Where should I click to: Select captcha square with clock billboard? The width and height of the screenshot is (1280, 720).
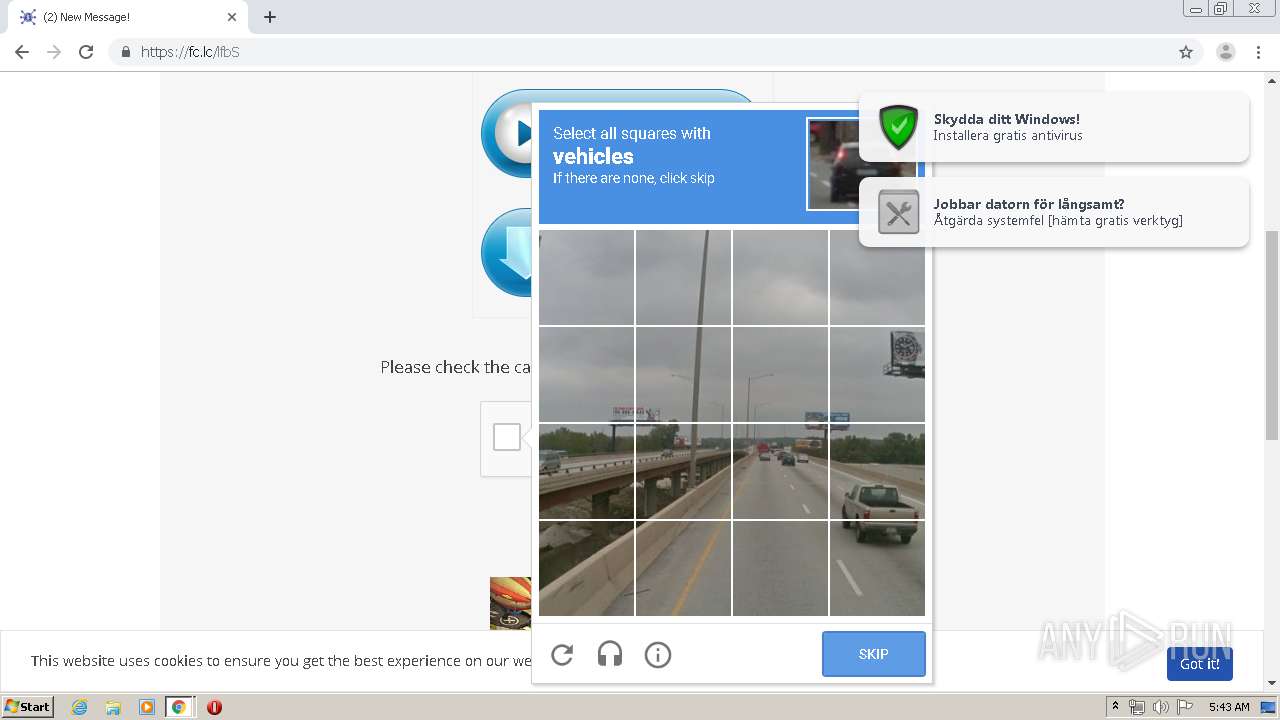coord(877,374)
